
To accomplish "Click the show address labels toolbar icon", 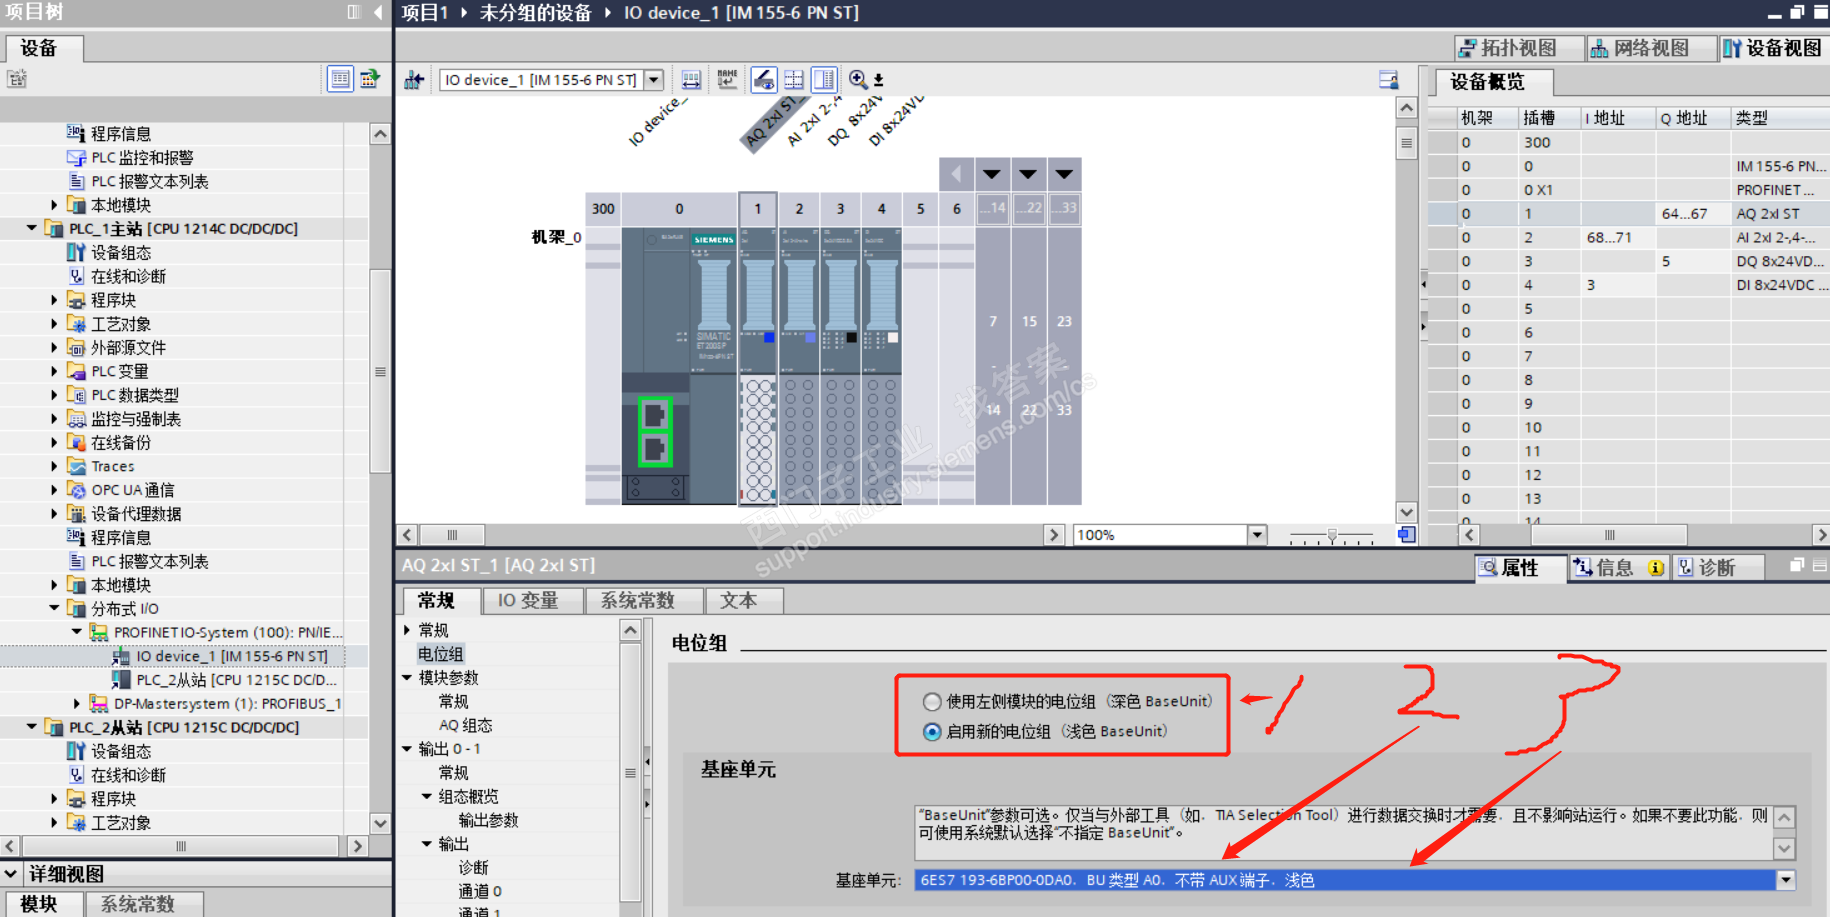I will coord(691,80).
